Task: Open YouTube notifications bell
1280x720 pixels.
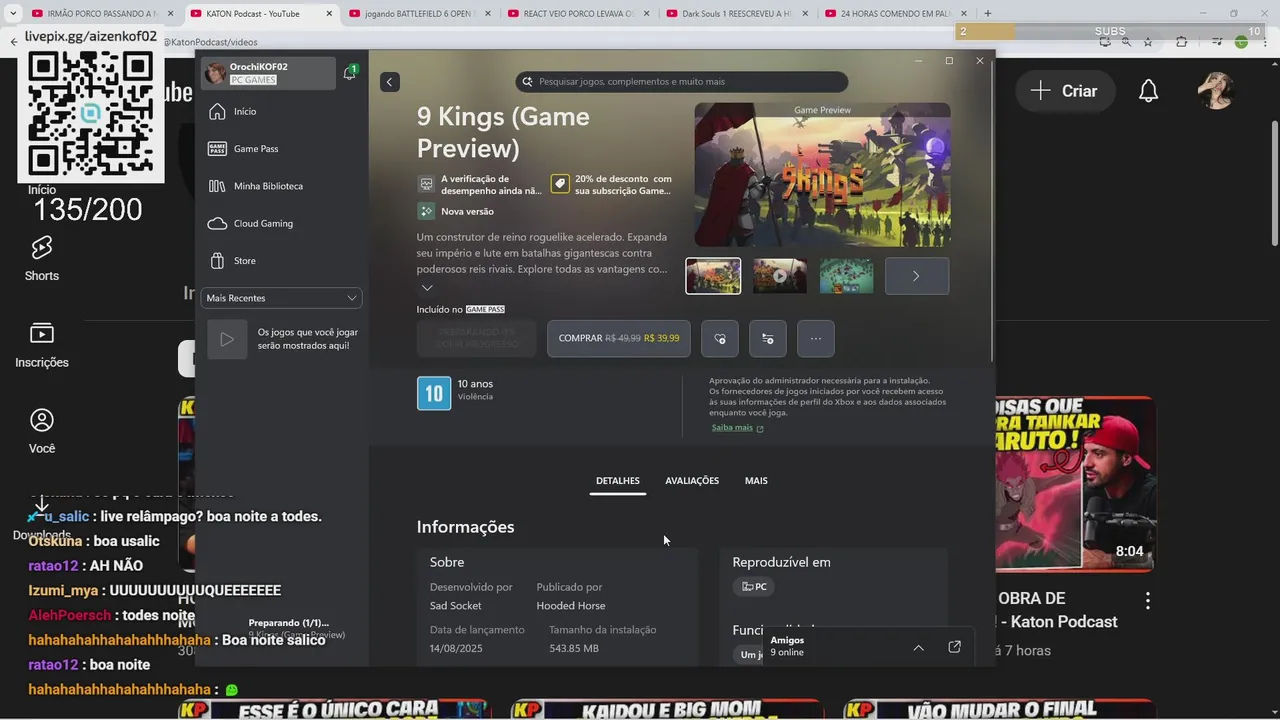Action: 1149,91
